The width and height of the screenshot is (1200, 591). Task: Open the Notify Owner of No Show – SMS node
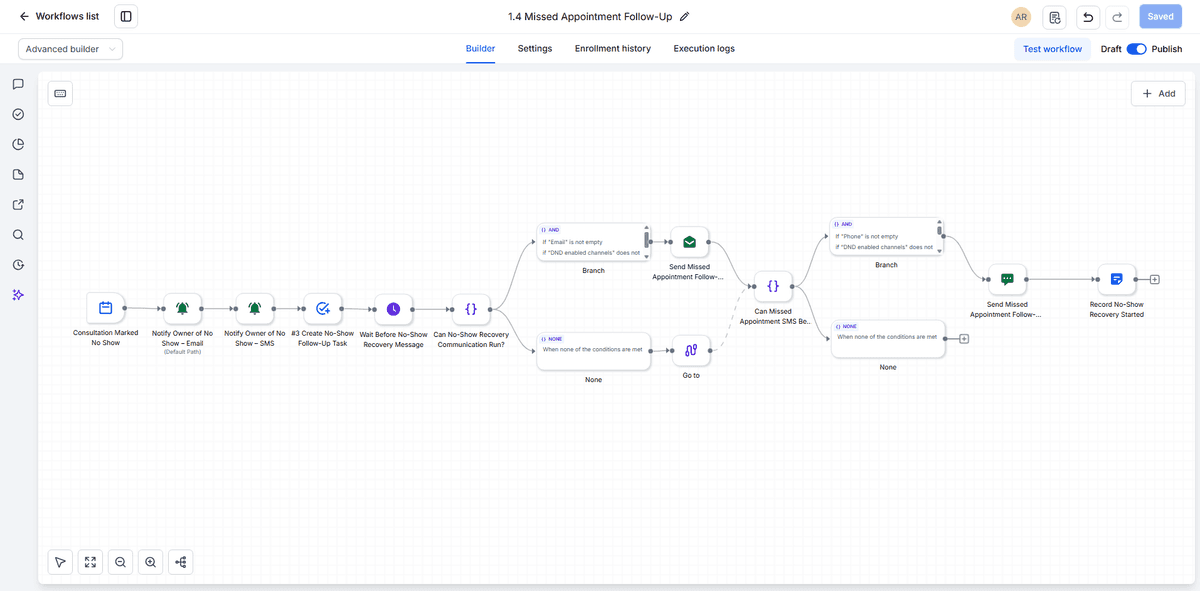pos(254,309)
